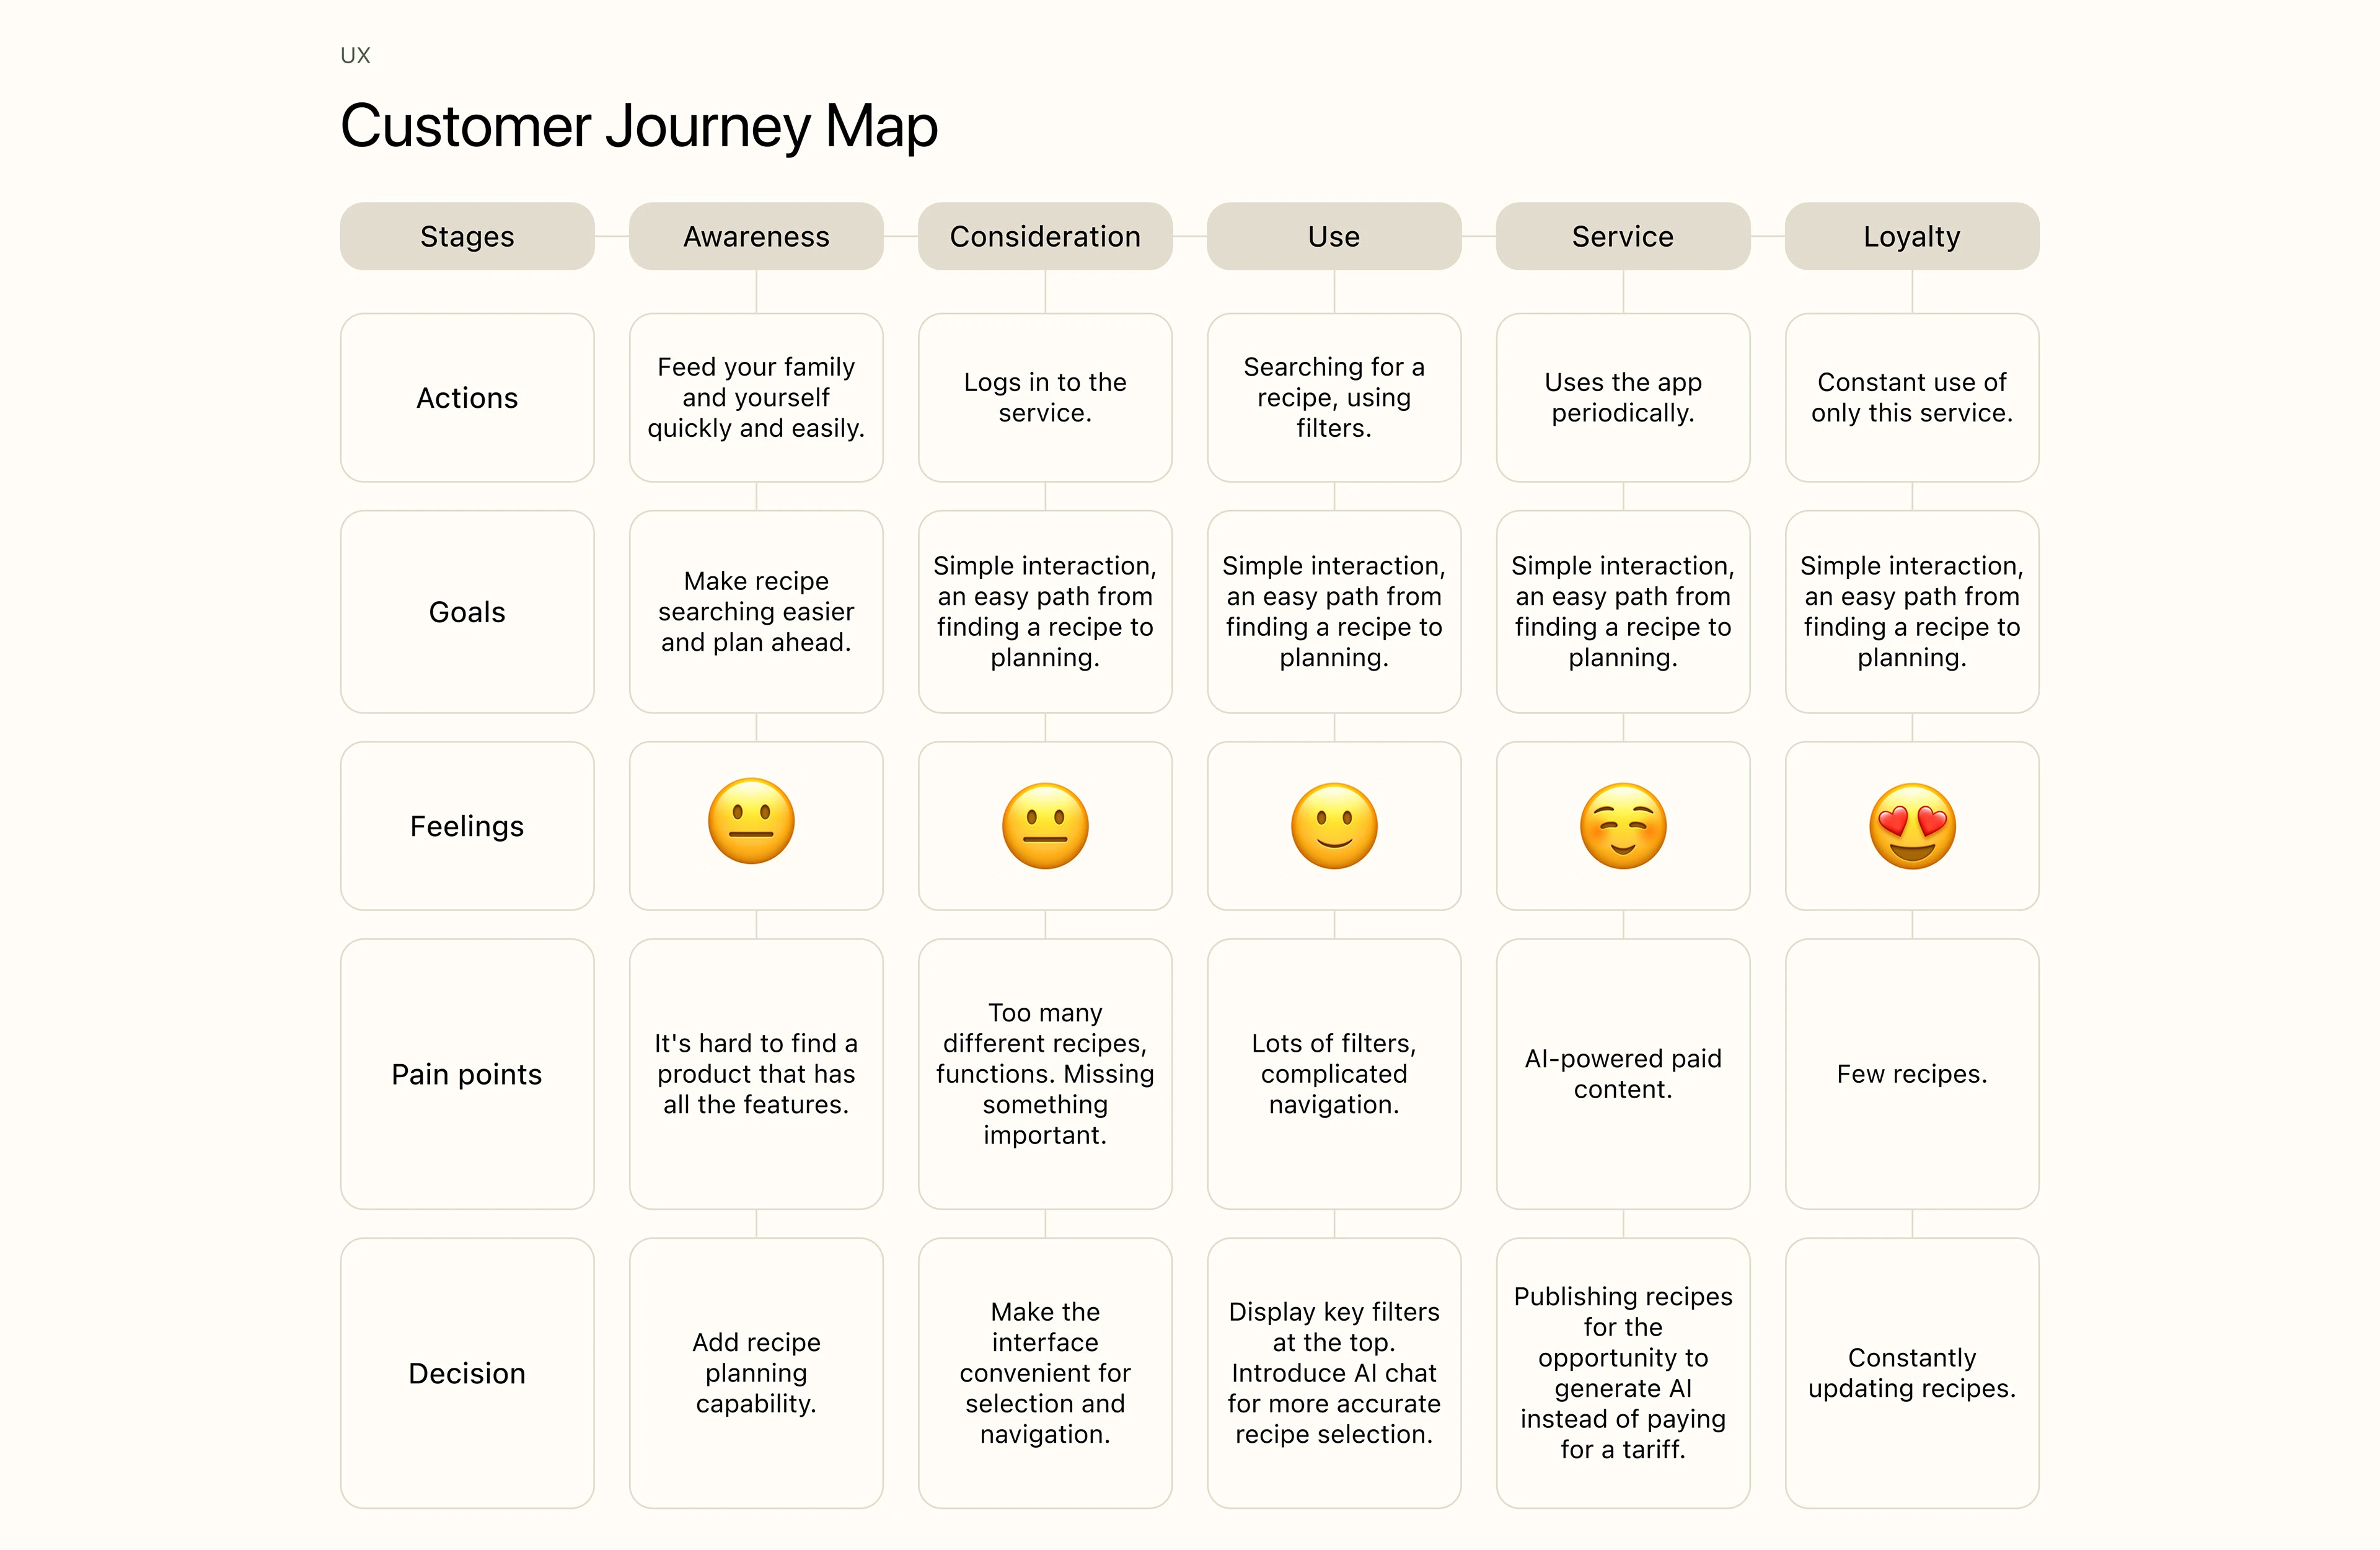Click the heart-eyes emoji under Loyalty
This screenshot has width=2380, height=1550.
pos(1912,826)
